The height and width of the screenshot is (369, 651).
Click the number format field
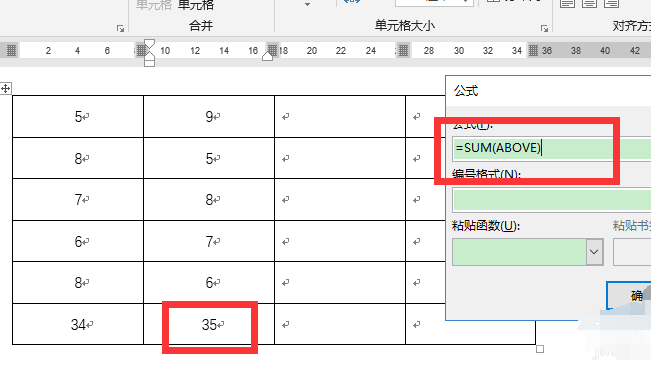pyautogui.click(x=551, y=200)
